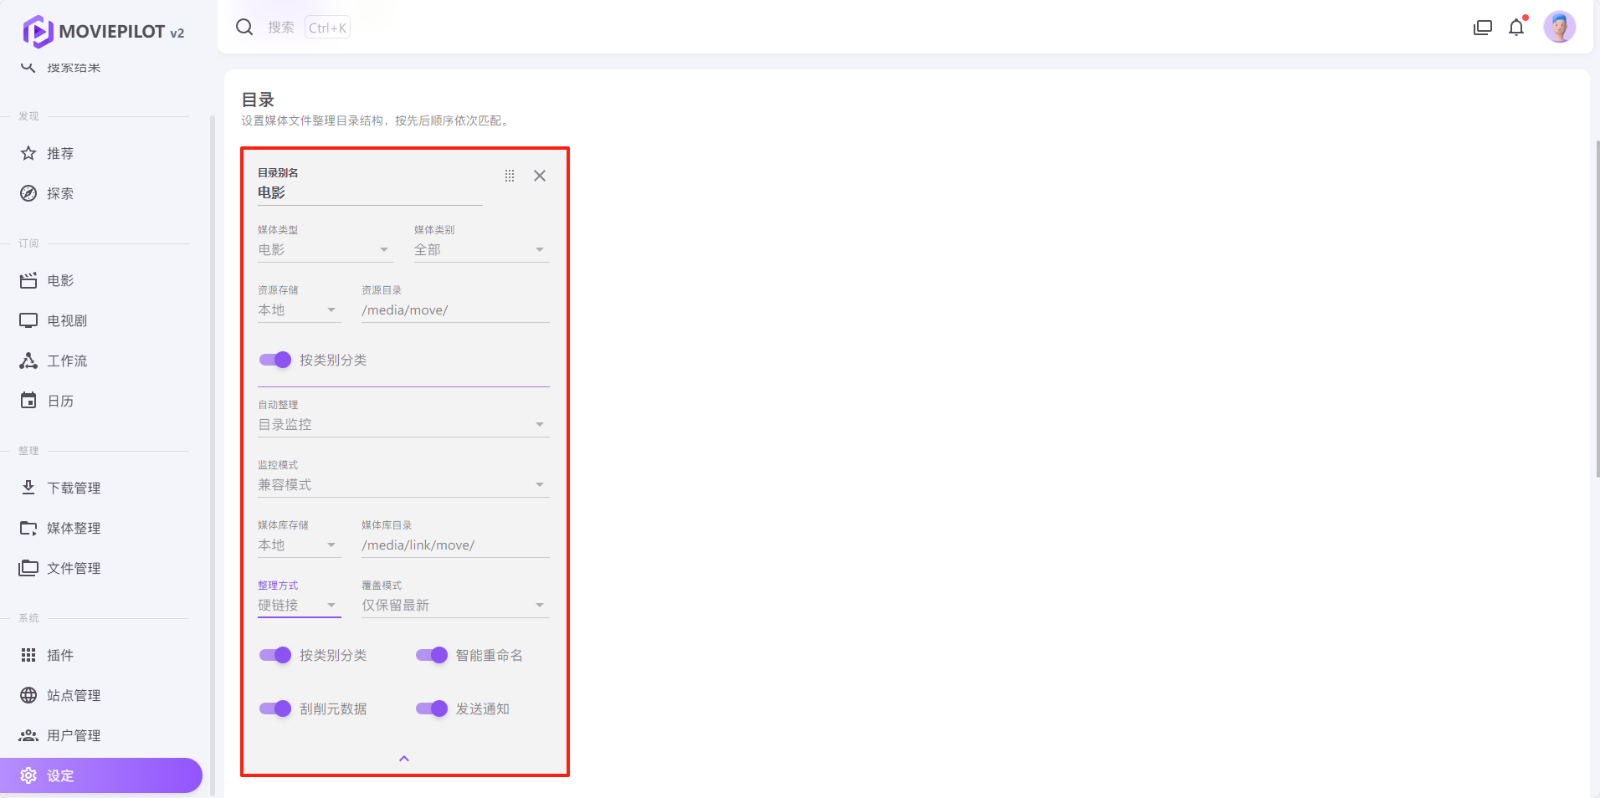Remove the 电影 directory card with X
1600x798 pixels.
coord(540,176)
